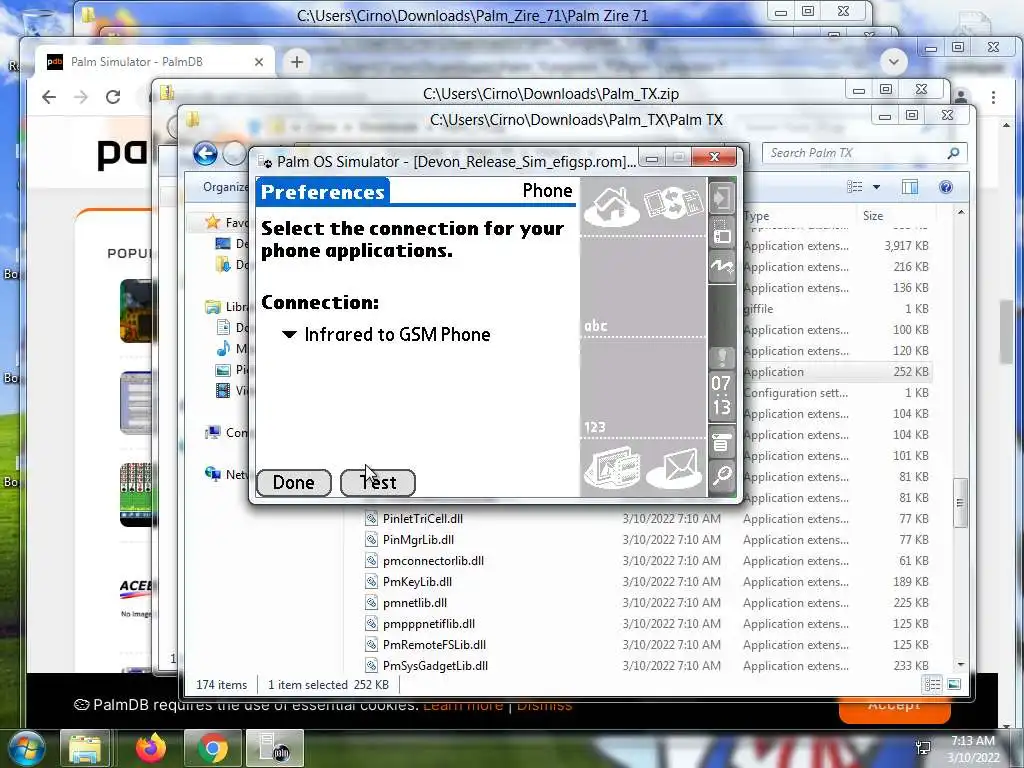Select the Palm Simulator - PalmDB browser tab

[155, 62]
